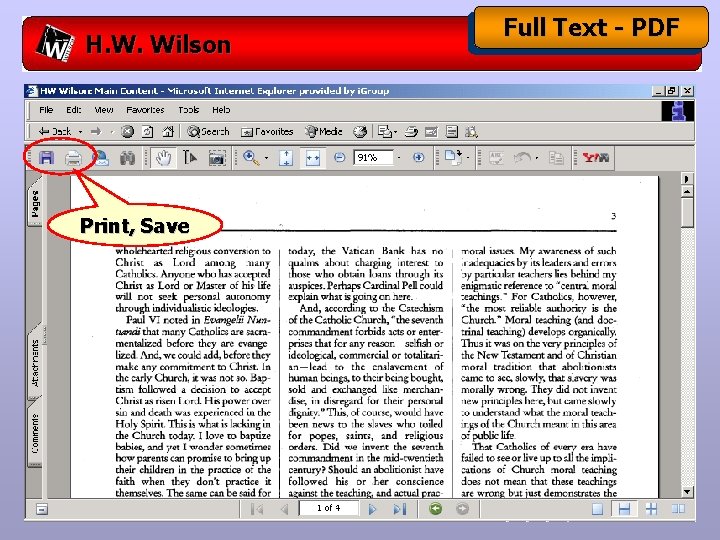Toggle Single Page layout view
The height and width of the screenshot is (540, 720).
click(x=597, y=509)
